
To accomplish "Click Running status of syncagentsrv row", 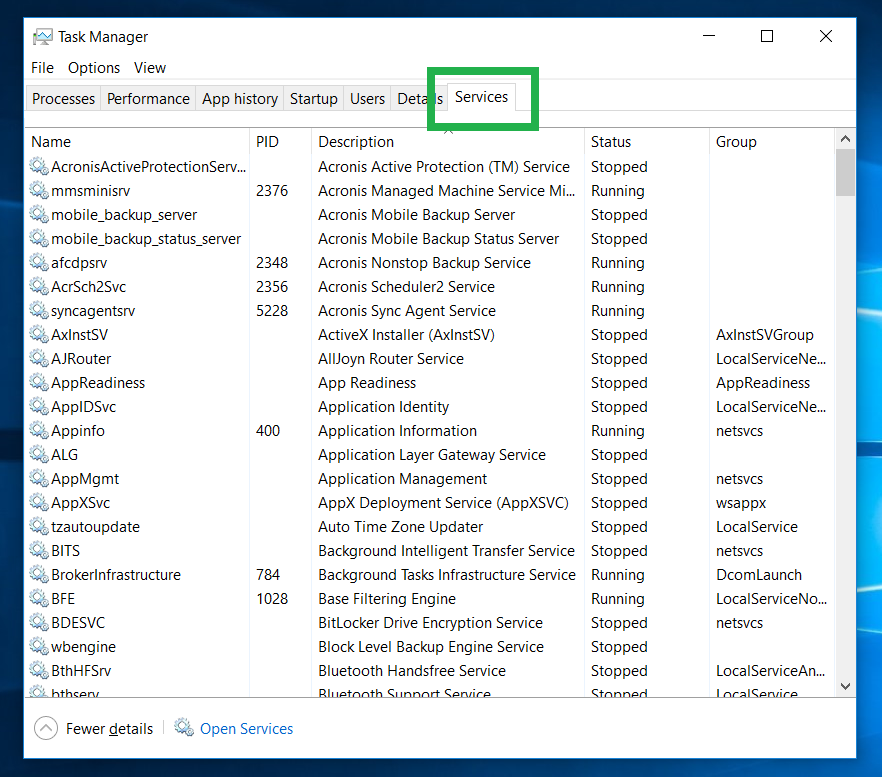I will click(618, 311).
